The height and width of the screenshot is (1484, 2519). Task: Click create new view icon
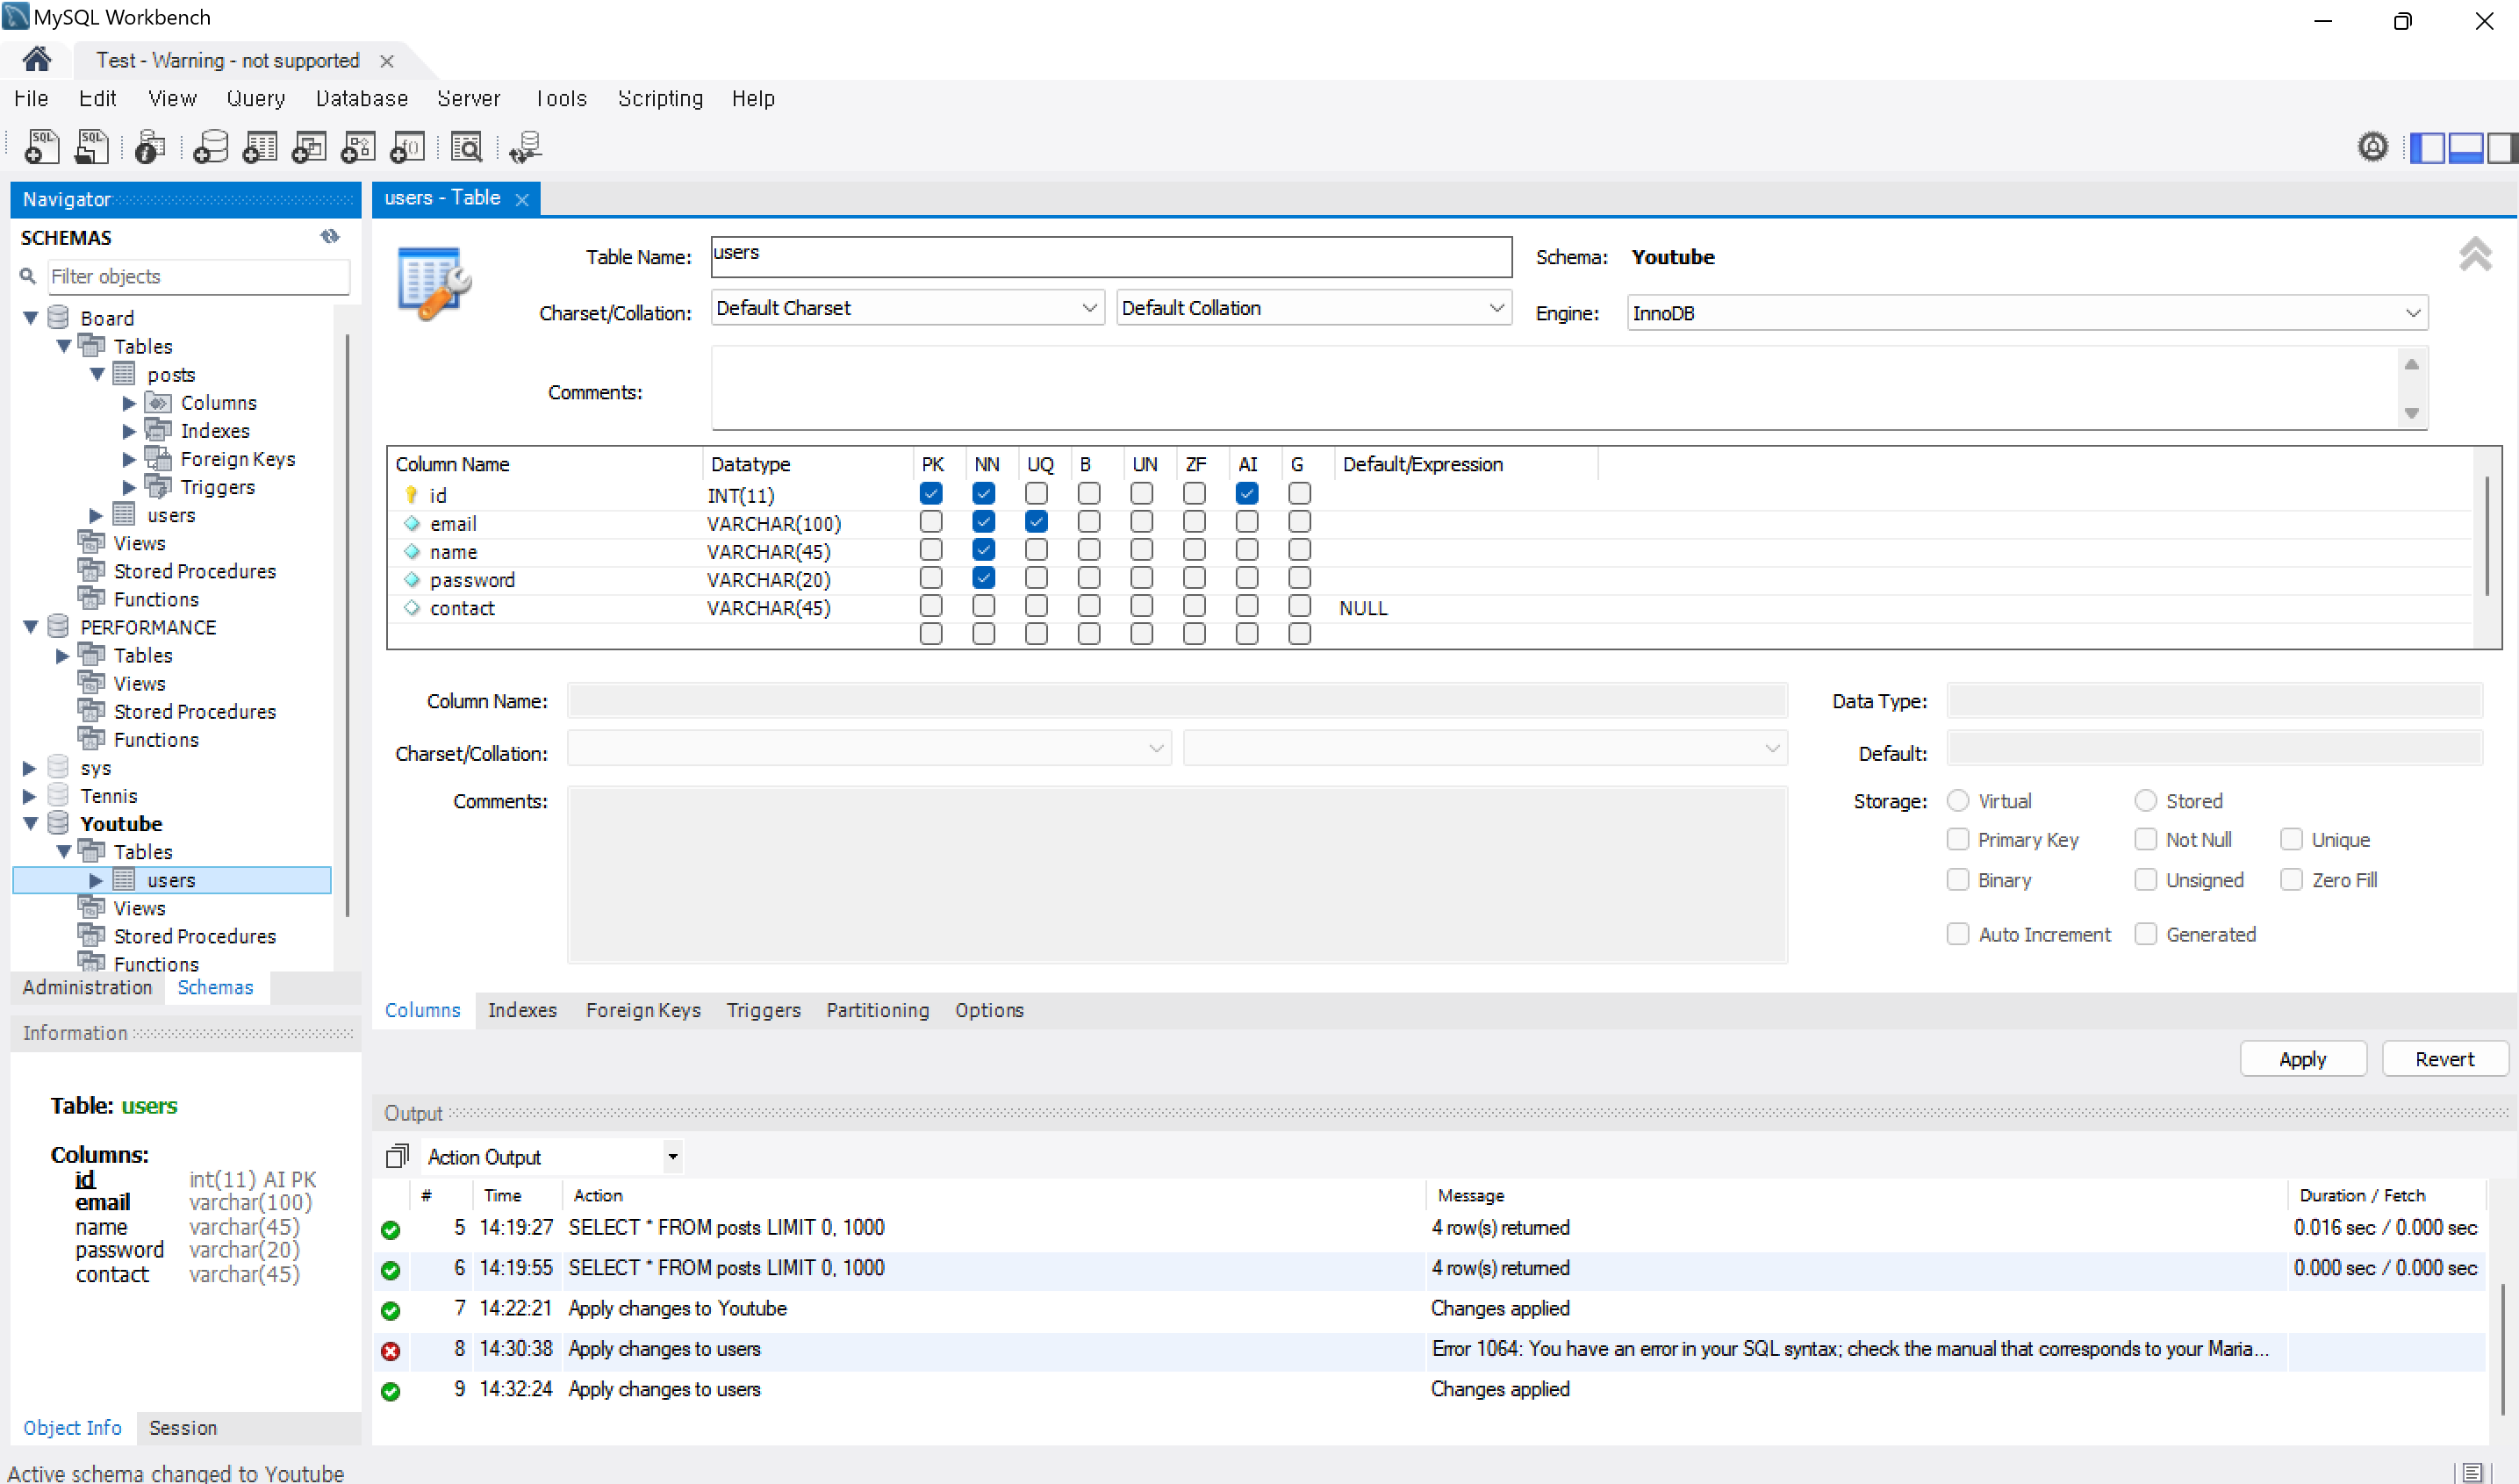308,147
